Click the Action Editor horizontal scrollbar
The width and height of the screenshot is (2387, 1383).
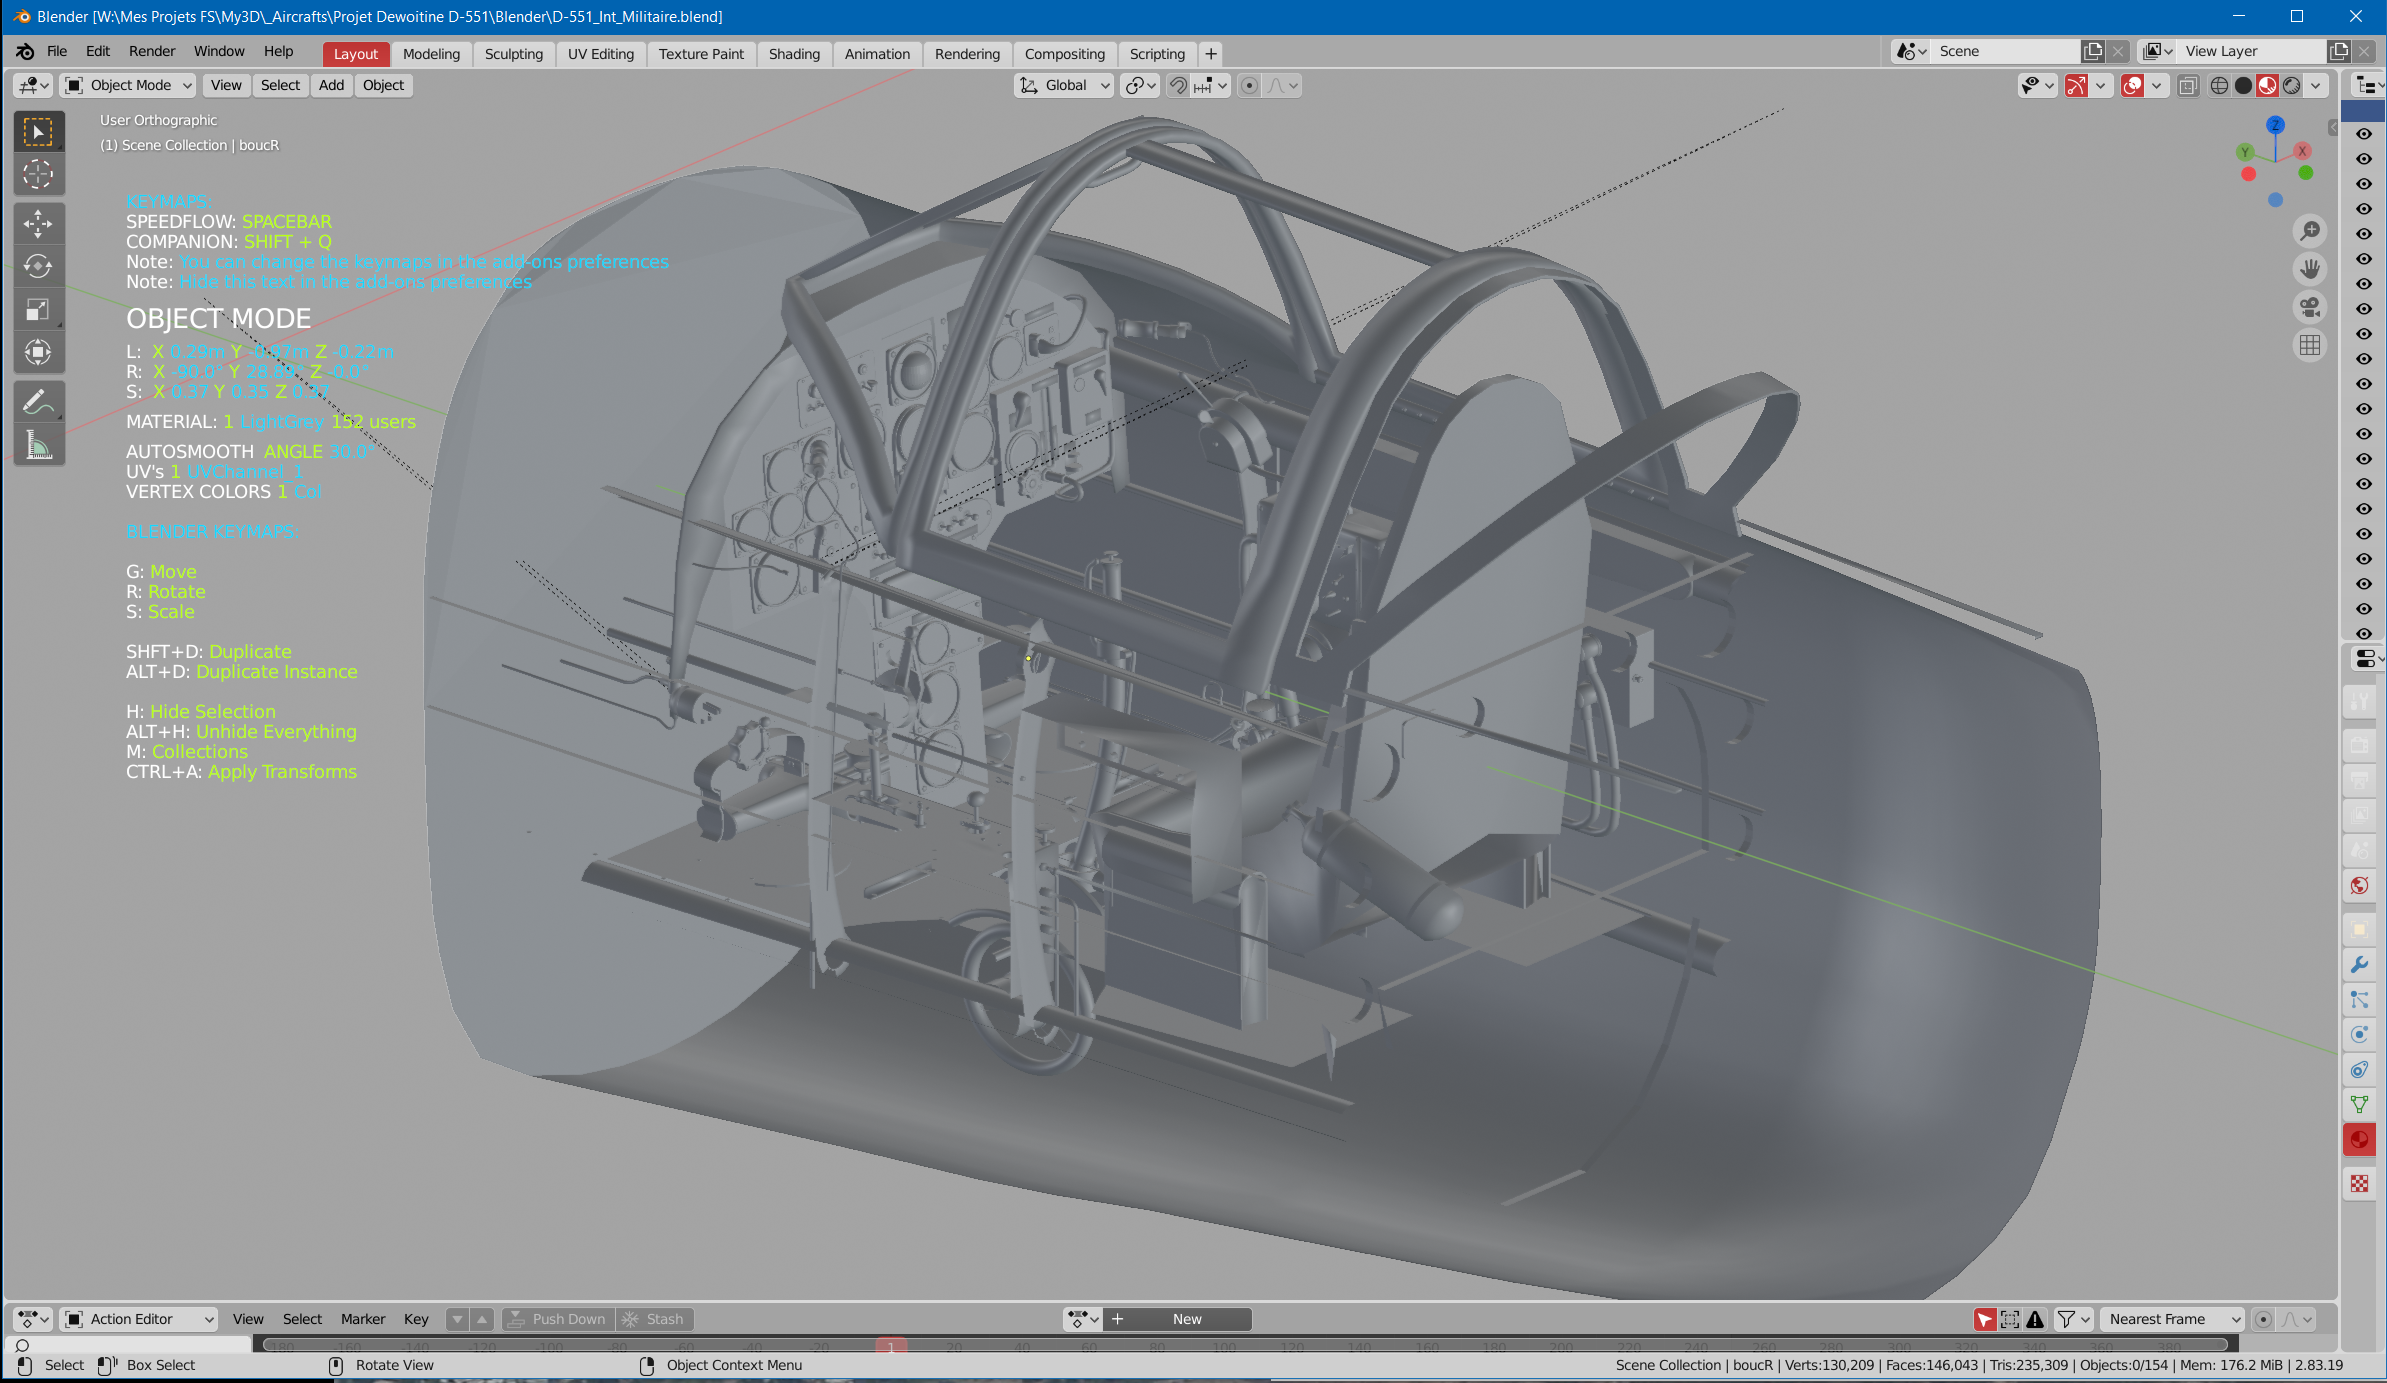point(1247,1344)
